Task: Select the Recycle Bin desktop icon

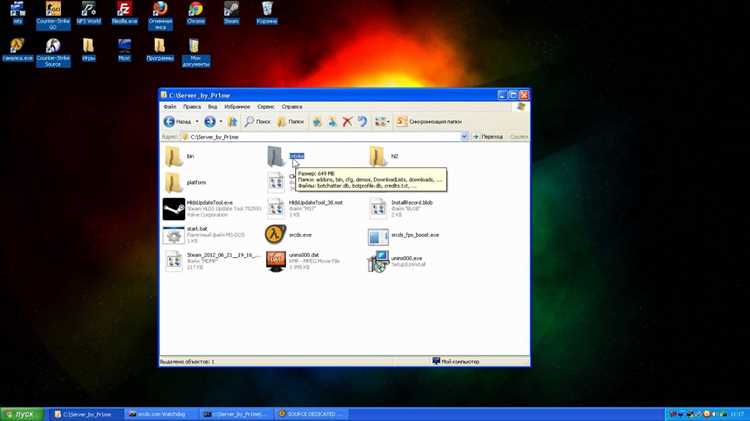Action: pyautogui.click(x=267, y=12)
